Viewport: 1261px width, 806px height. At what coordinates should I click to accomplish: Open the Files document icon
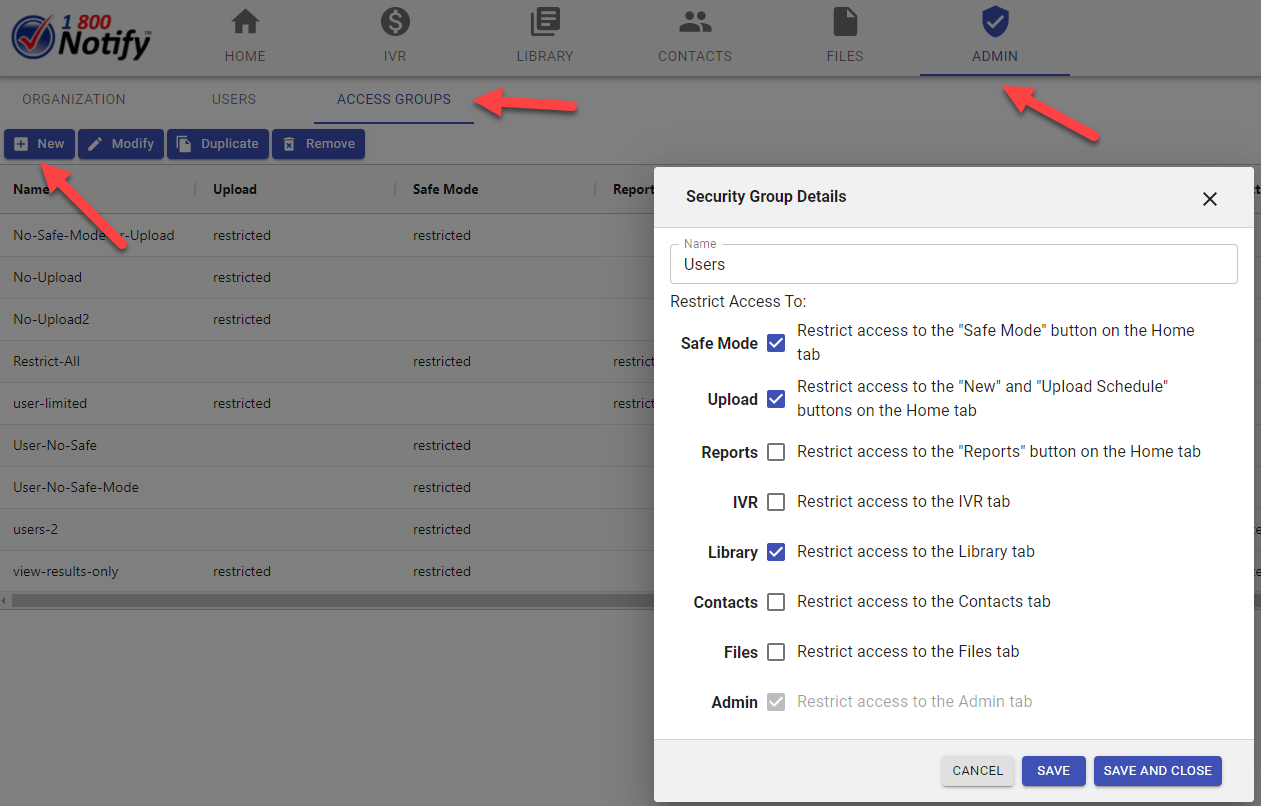845,22
